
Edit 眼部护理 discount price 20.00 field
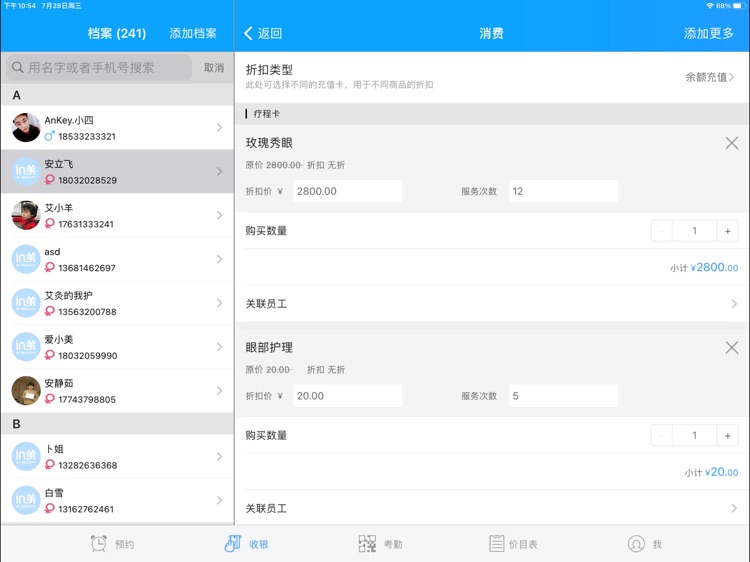tap(348, 396)
